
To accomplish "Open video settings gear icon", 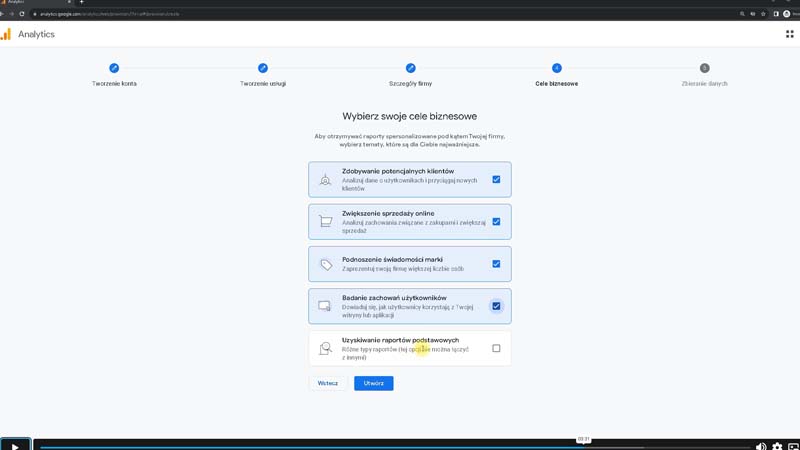I will point(777,446).
